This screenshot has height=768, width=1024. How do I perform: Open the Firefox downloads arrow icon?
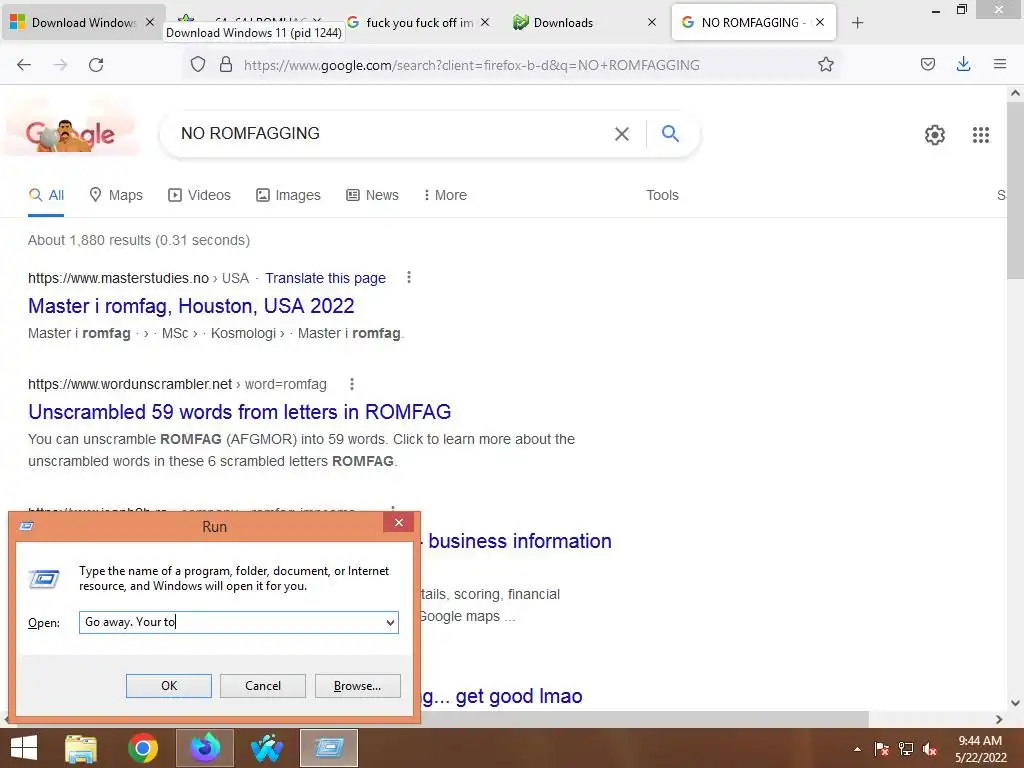pyautogui.click(x=963, y=64)
